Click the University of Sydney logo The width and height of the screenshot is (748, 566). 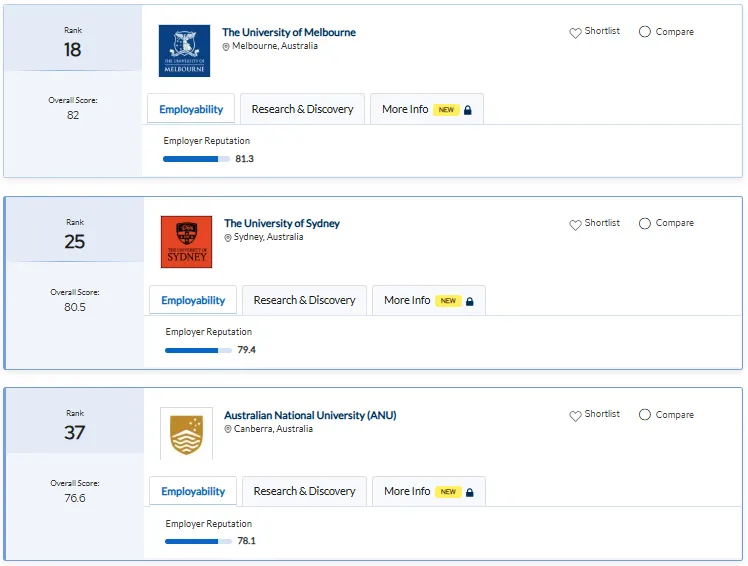pyautogui.click(x=186, y=242)
